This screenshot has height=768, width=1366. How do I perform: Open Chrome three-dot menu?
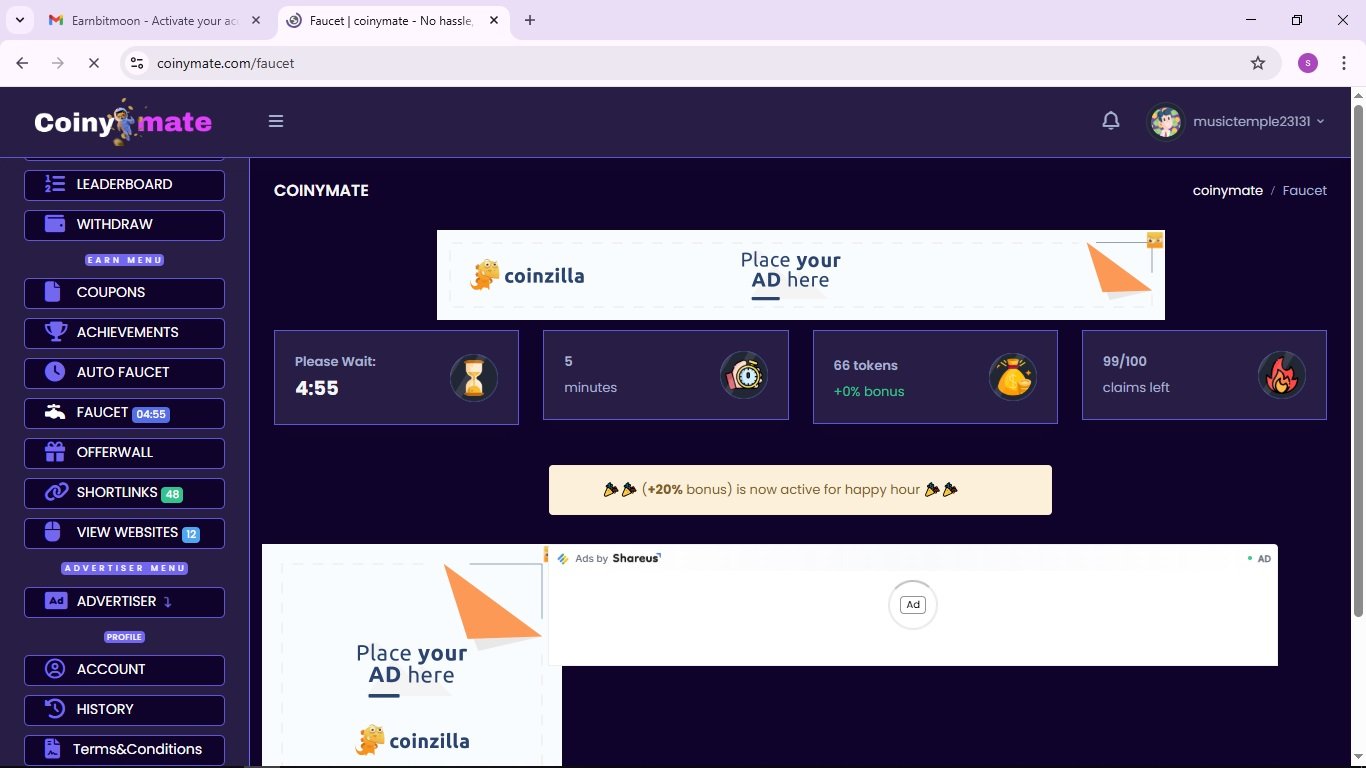click(x=1344, y=63)
